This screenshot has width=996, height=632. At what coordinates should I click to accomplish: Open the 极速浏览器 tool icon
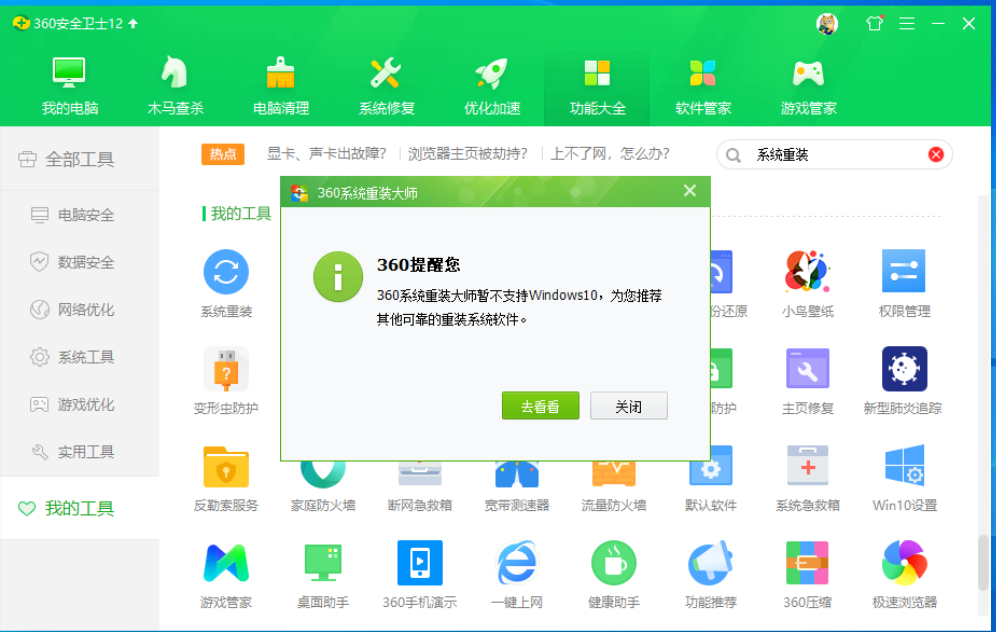pyautogui.click(x=904, y=563)
